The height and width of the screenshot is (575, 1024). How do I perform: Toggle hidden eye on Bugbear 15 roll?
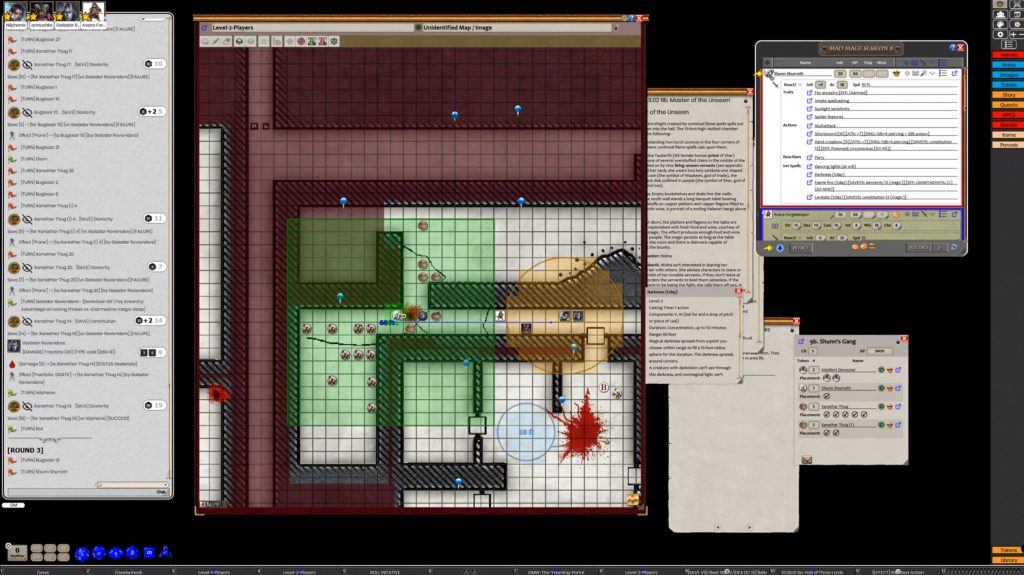click(x=27, y=112)
